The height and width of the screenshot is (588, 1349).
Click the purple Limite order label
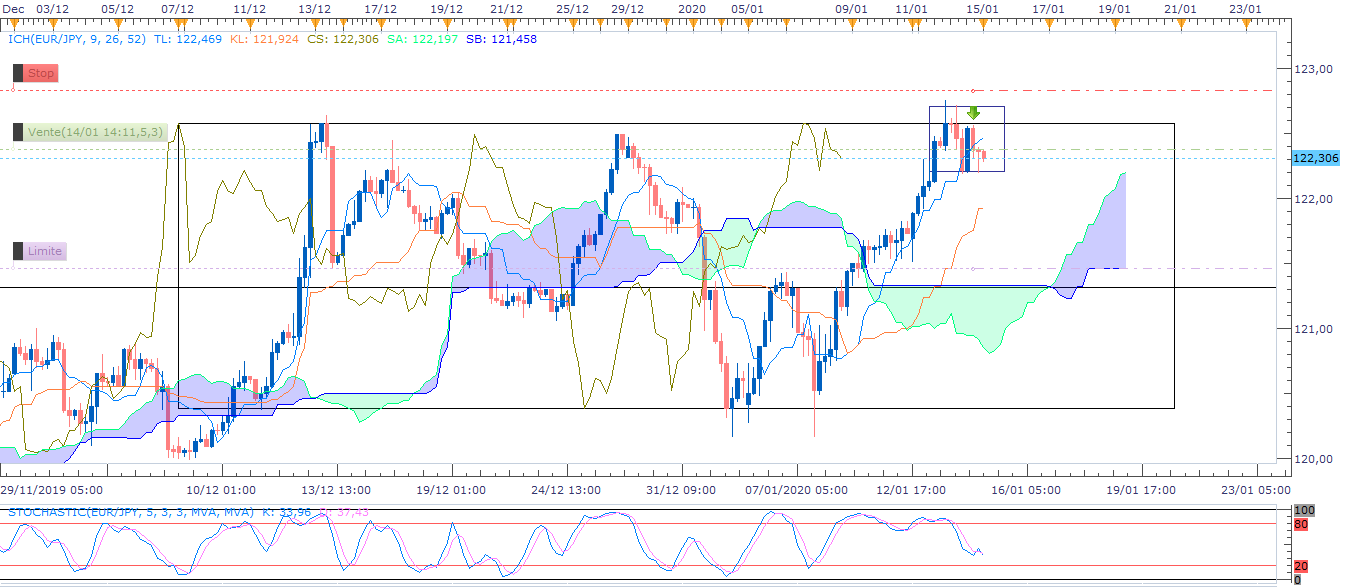pos(40,251)
